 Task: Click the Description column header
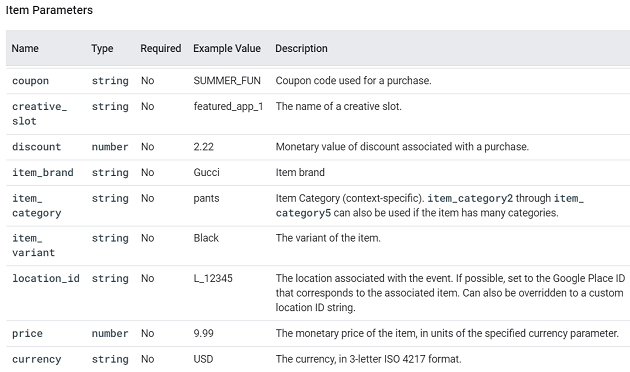point(301,49)
